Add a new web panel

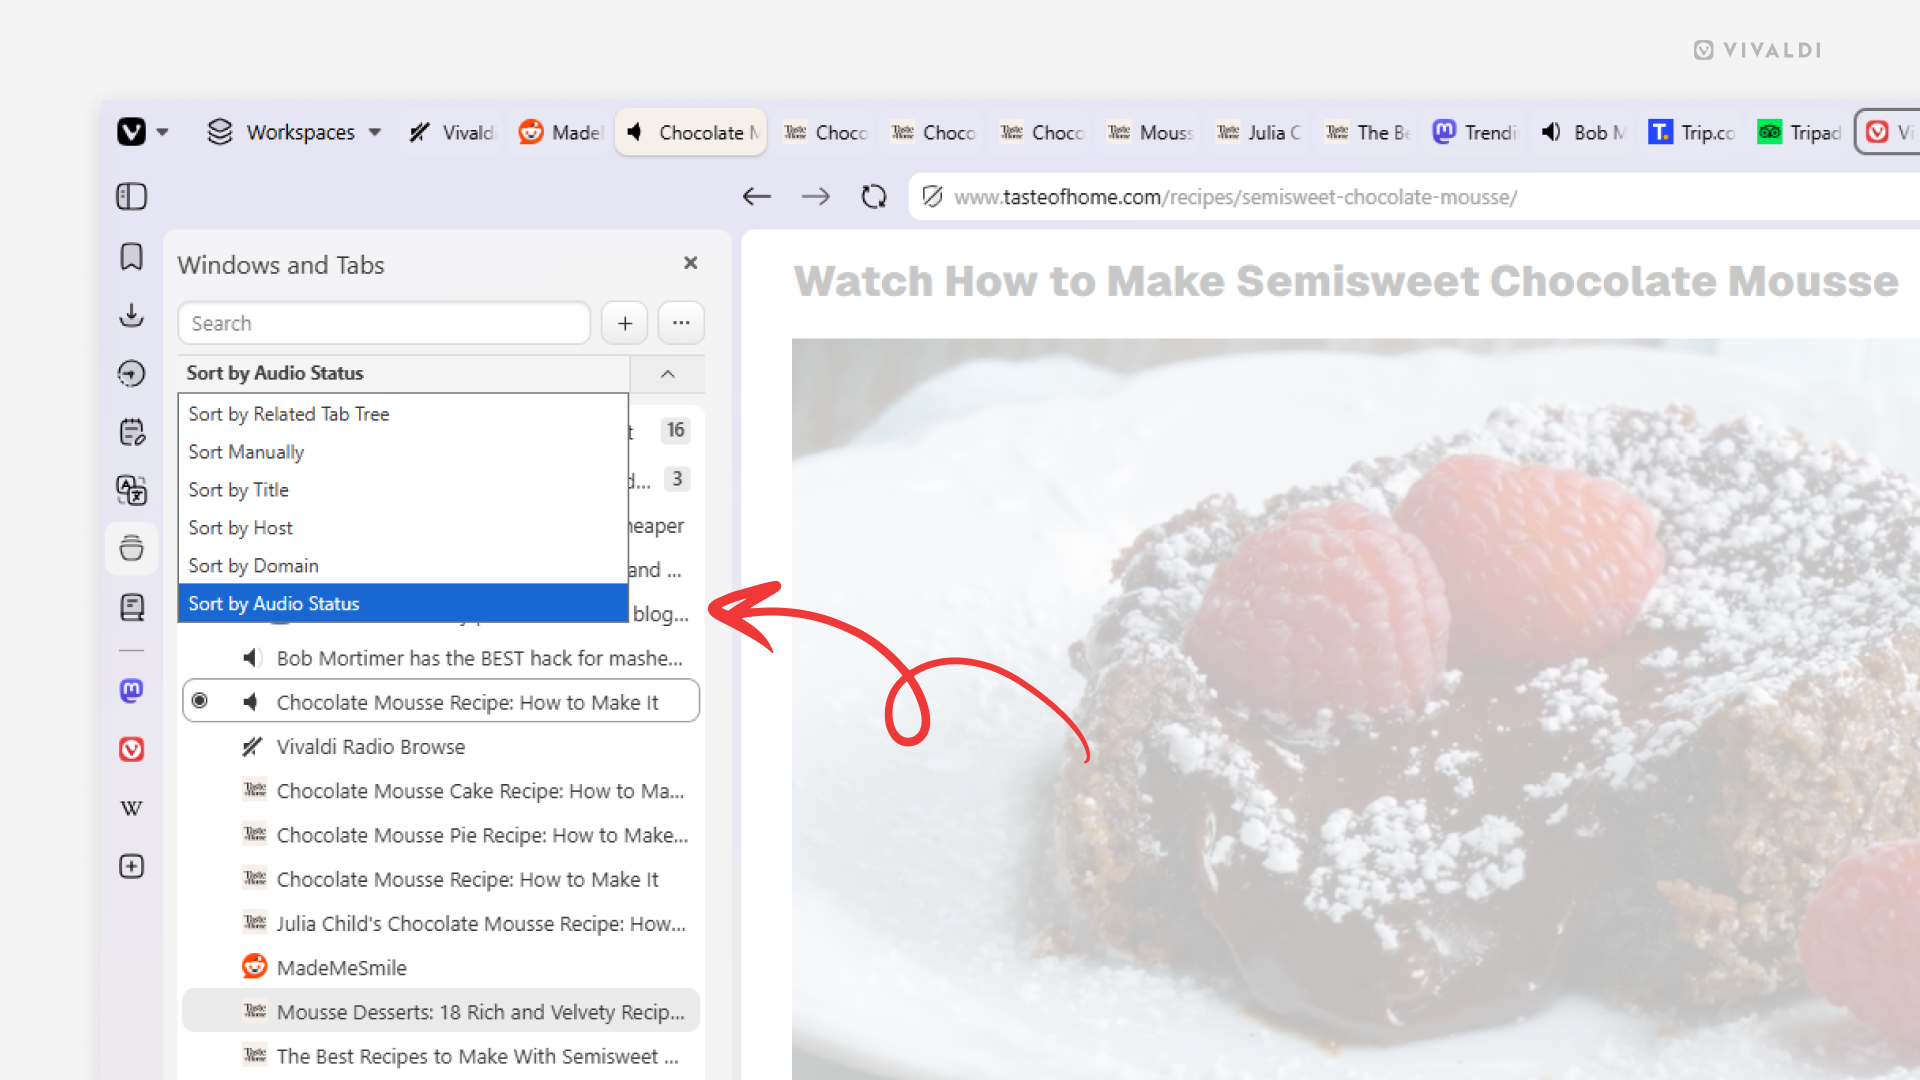[131, 866]
